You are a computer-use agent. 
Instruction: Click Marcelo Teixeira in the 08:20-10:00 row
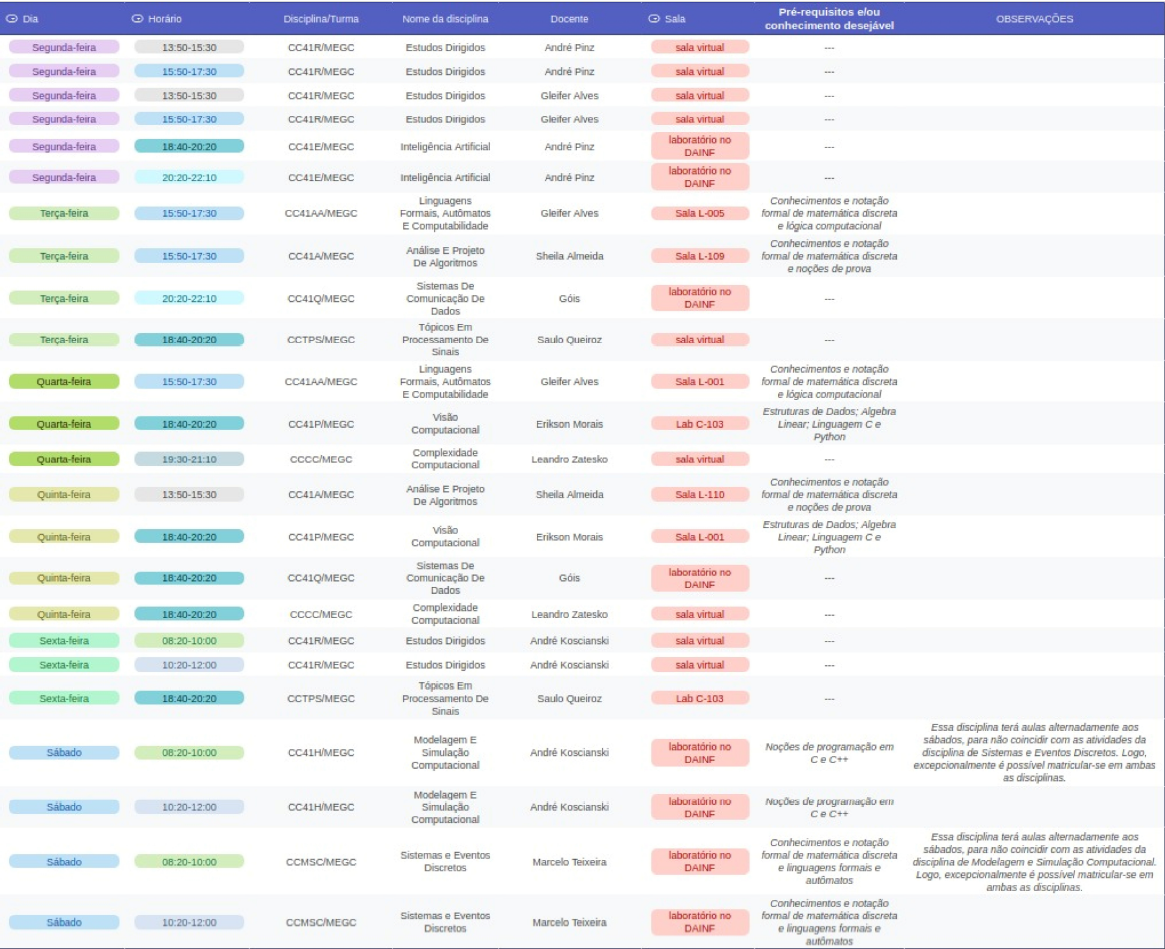click(x=569, y=861)
